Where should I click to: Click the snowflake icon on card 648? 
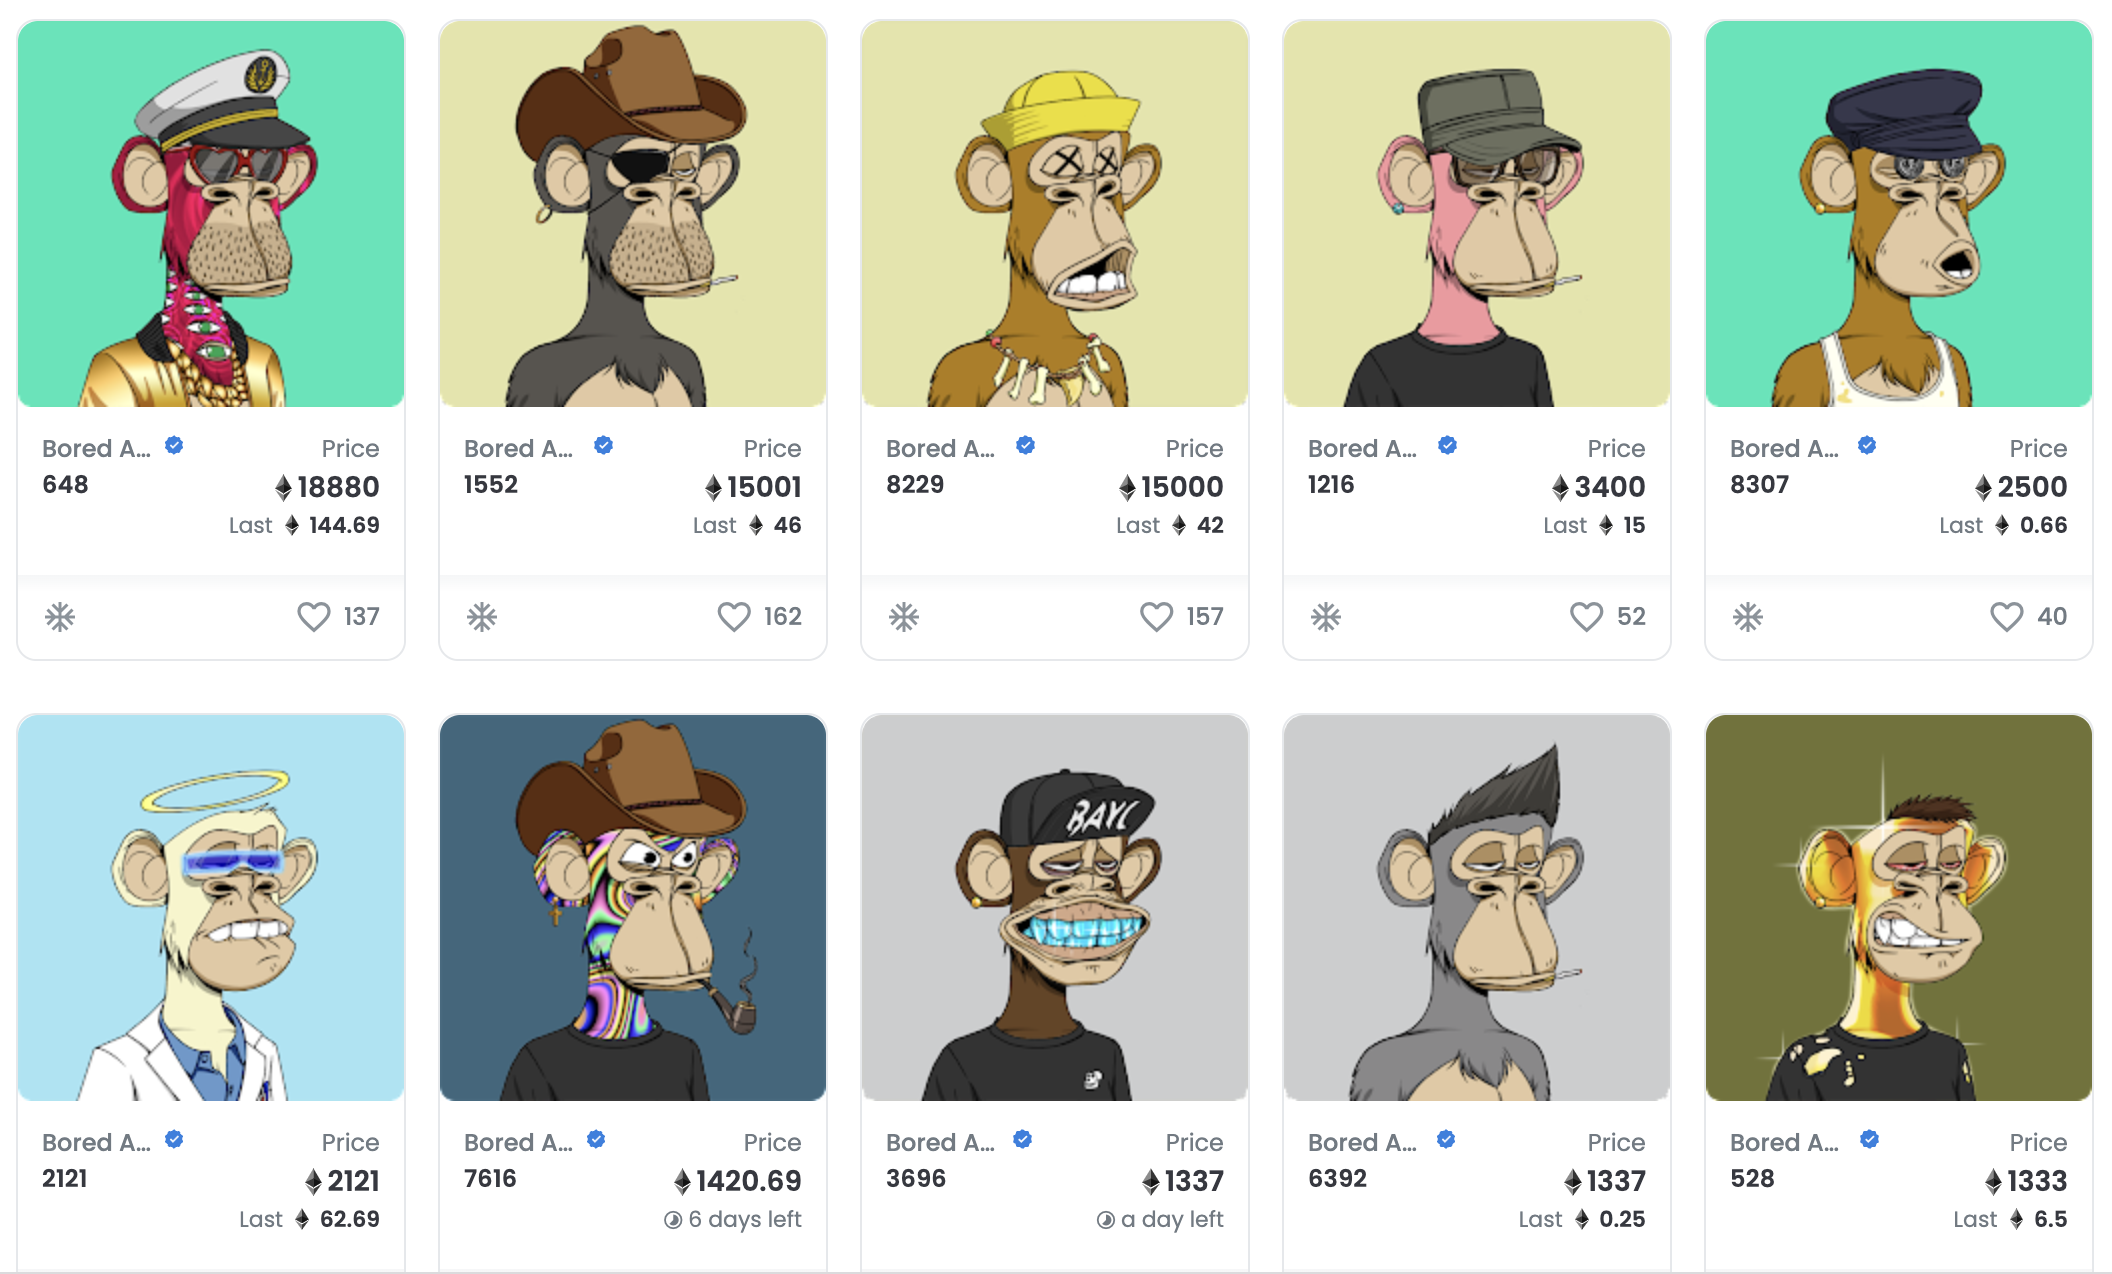click(x=60, y=617)
